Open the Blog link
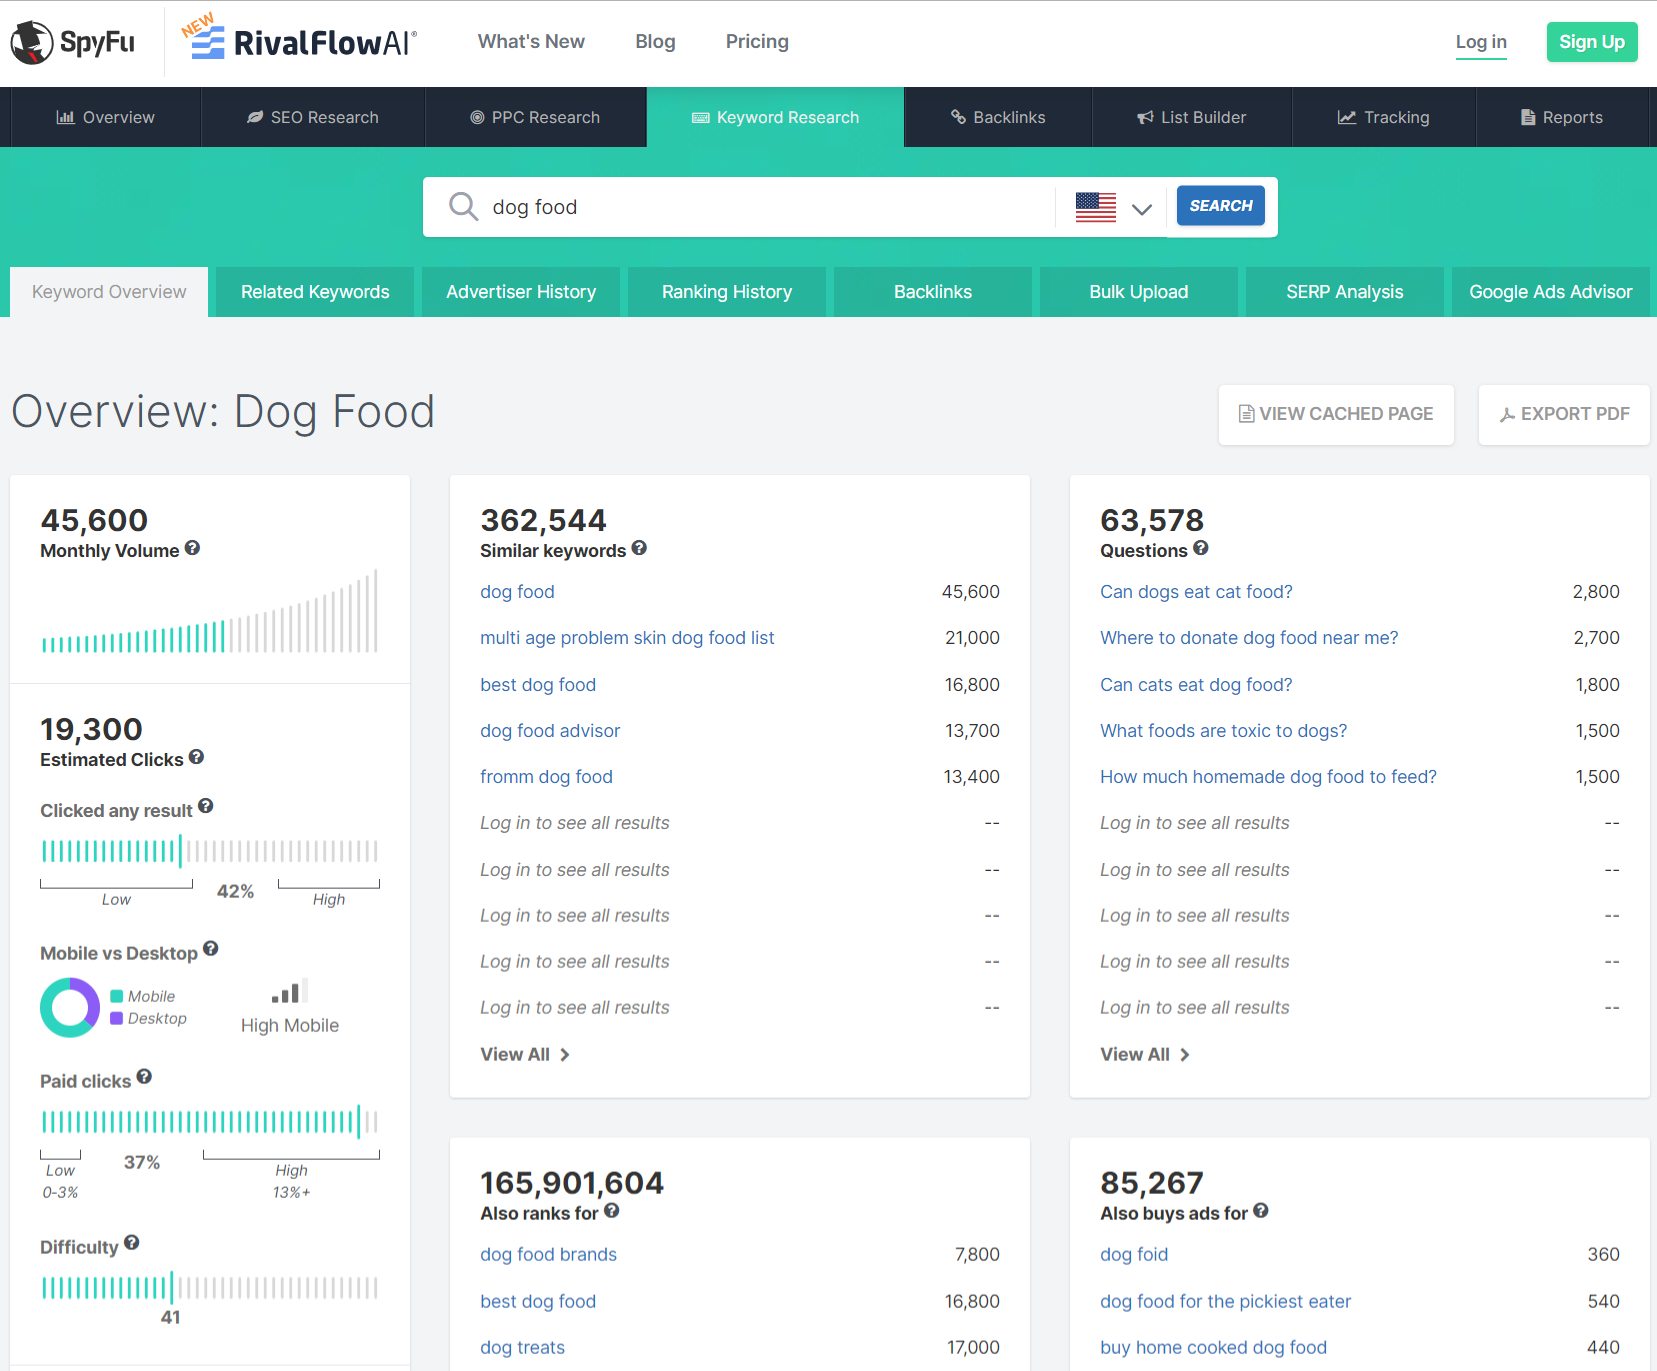The width and height of the screenshot is (1657, 1371). coord(655,41)
